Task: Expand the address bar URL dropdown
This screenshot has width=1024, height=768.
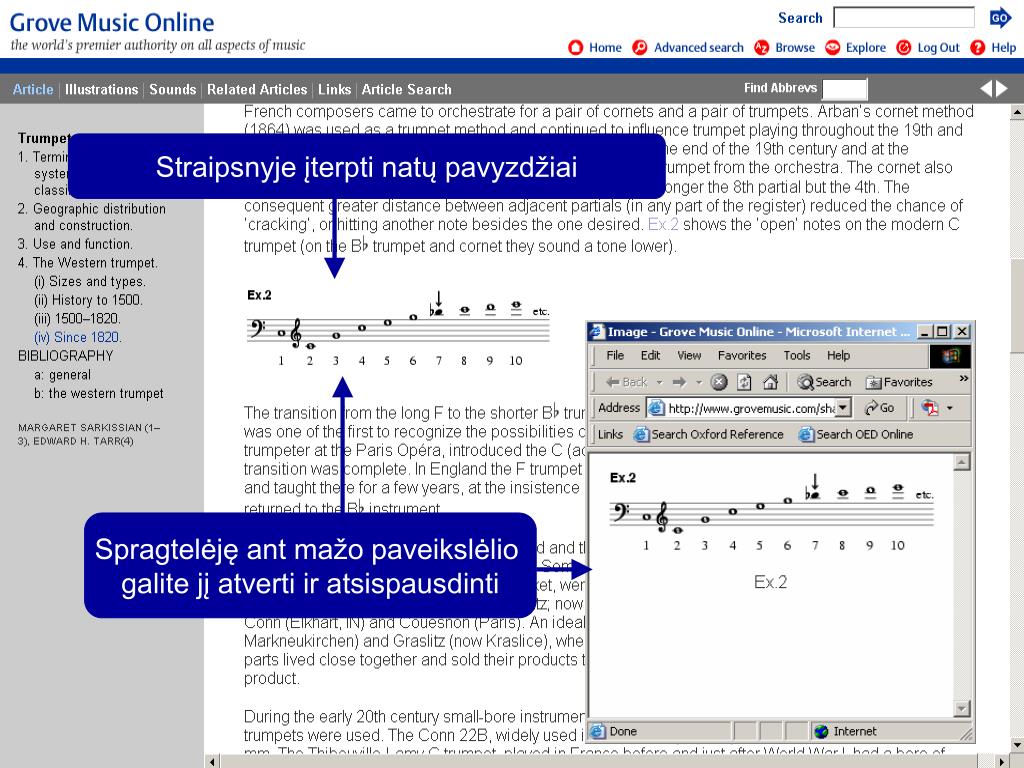Action: 844,408
